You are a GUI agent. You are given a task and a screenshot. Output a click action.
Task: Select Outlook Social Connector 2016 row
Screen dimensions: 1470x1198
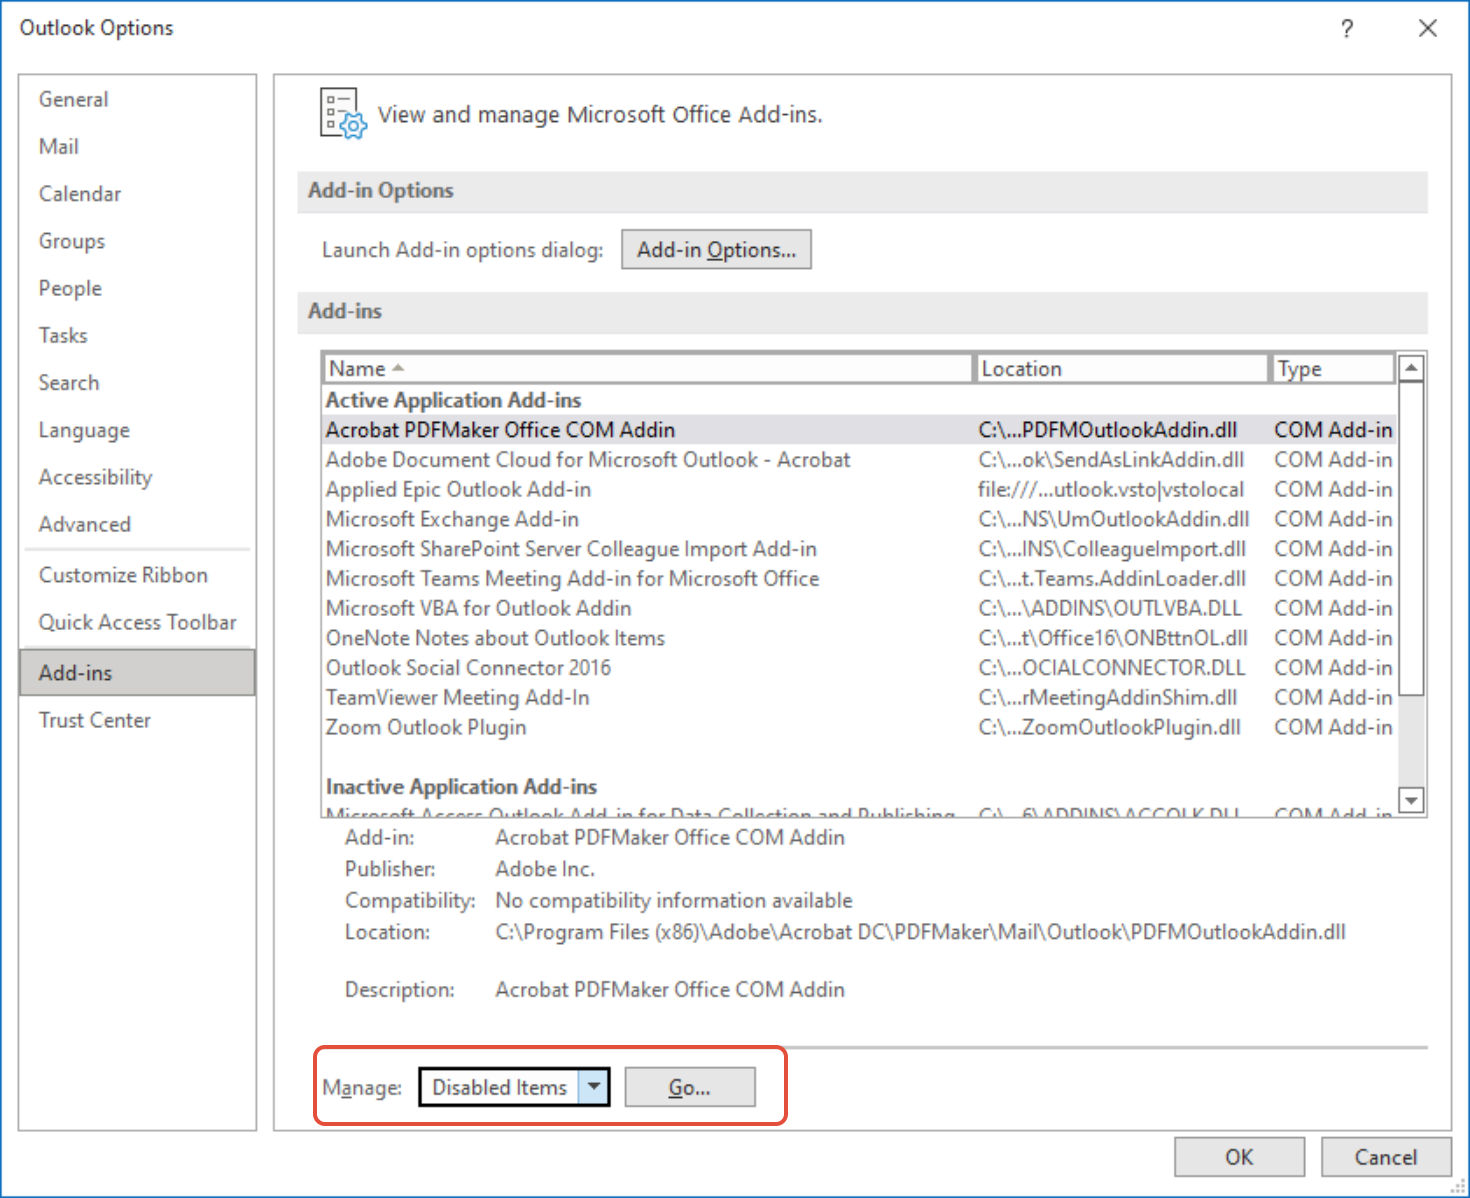point(859,668)
